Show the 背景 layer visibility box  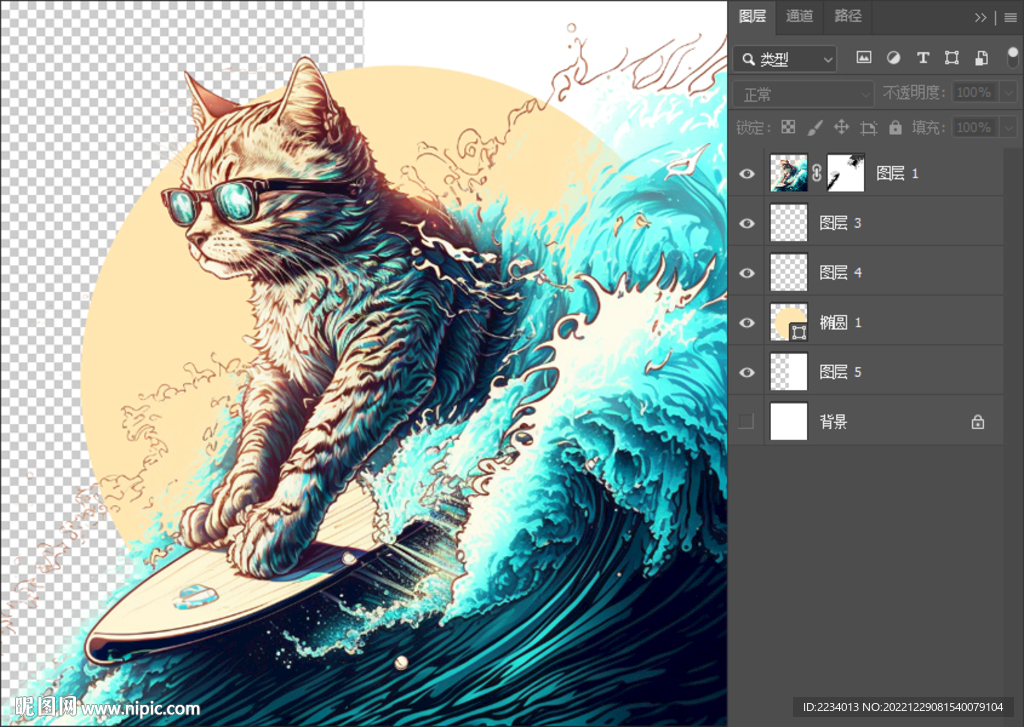pos(746,422)
